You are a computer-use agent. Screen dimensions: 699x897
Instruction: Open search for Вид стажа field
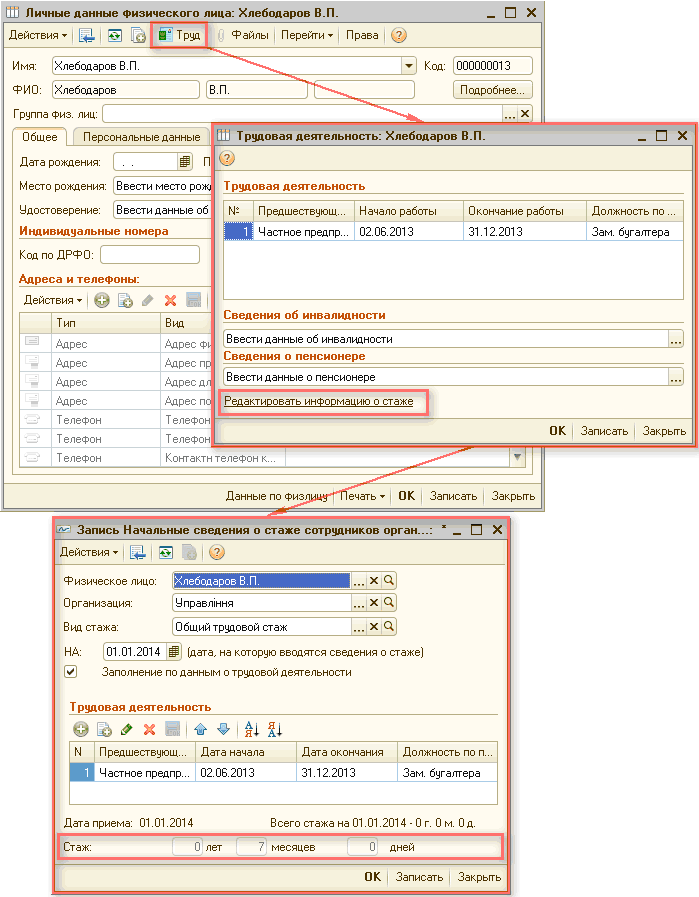(389, 627)
